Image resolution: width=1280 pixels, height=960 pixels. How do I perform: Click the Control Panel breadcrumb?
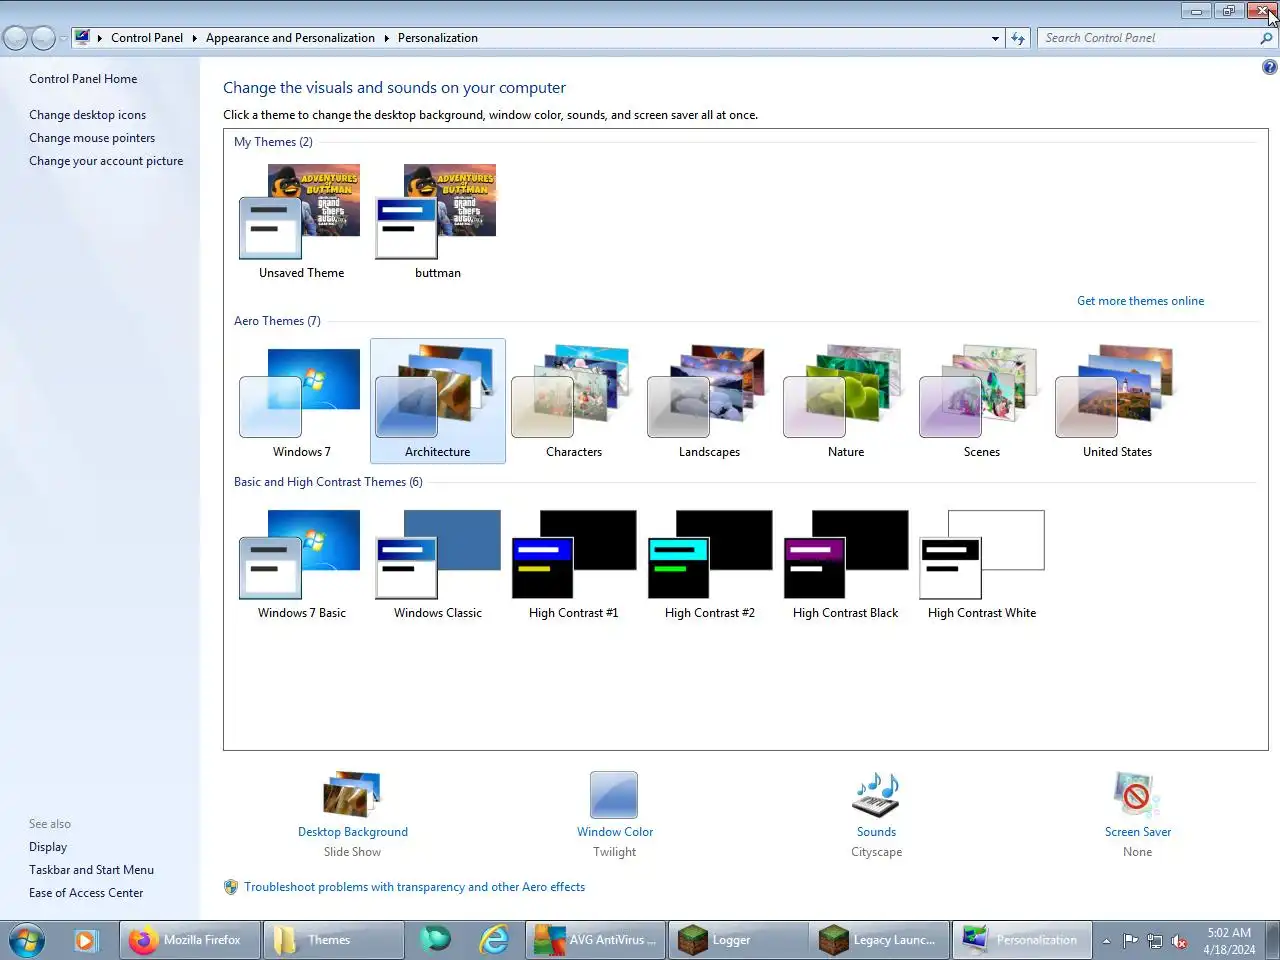coord(147,38)
